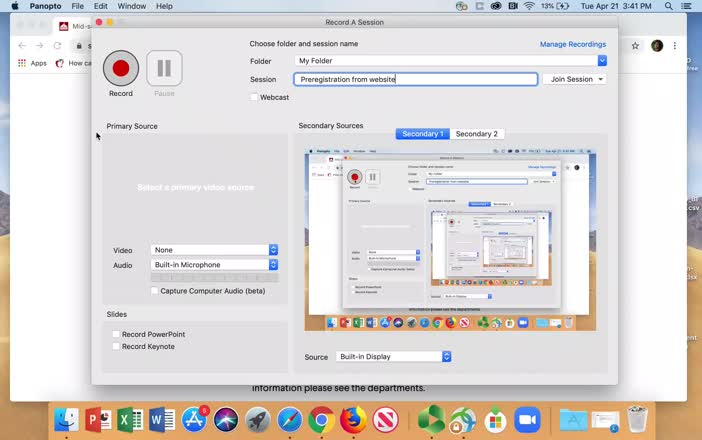Viewport: 702px width, 440px height.
Task: Open the Wi-Fi menu bar icon
Action: 529,6
